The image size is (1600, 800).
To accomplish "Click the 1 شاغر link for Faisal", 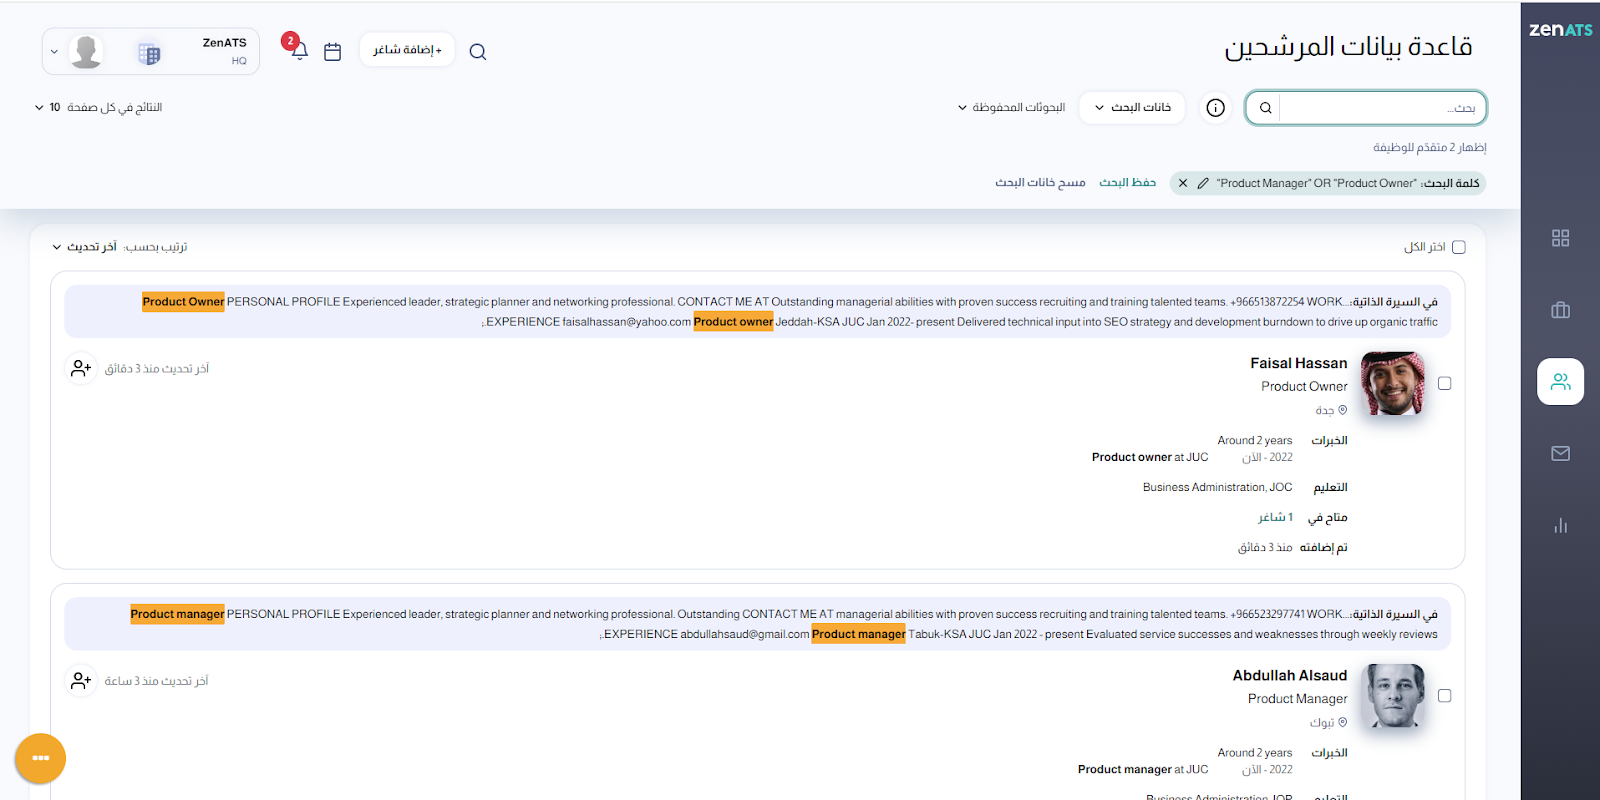I will [x=1275, y=517].
